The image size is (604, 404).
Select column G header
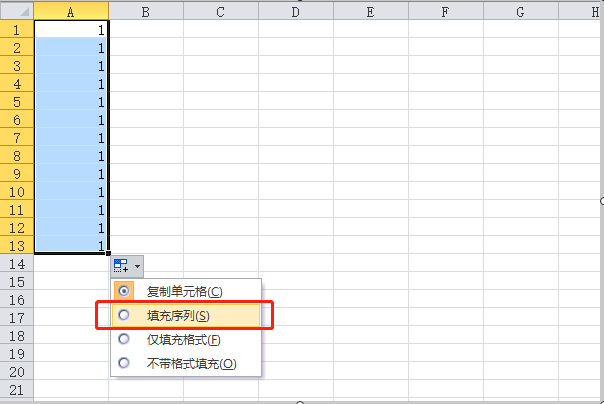click(520, 12)
